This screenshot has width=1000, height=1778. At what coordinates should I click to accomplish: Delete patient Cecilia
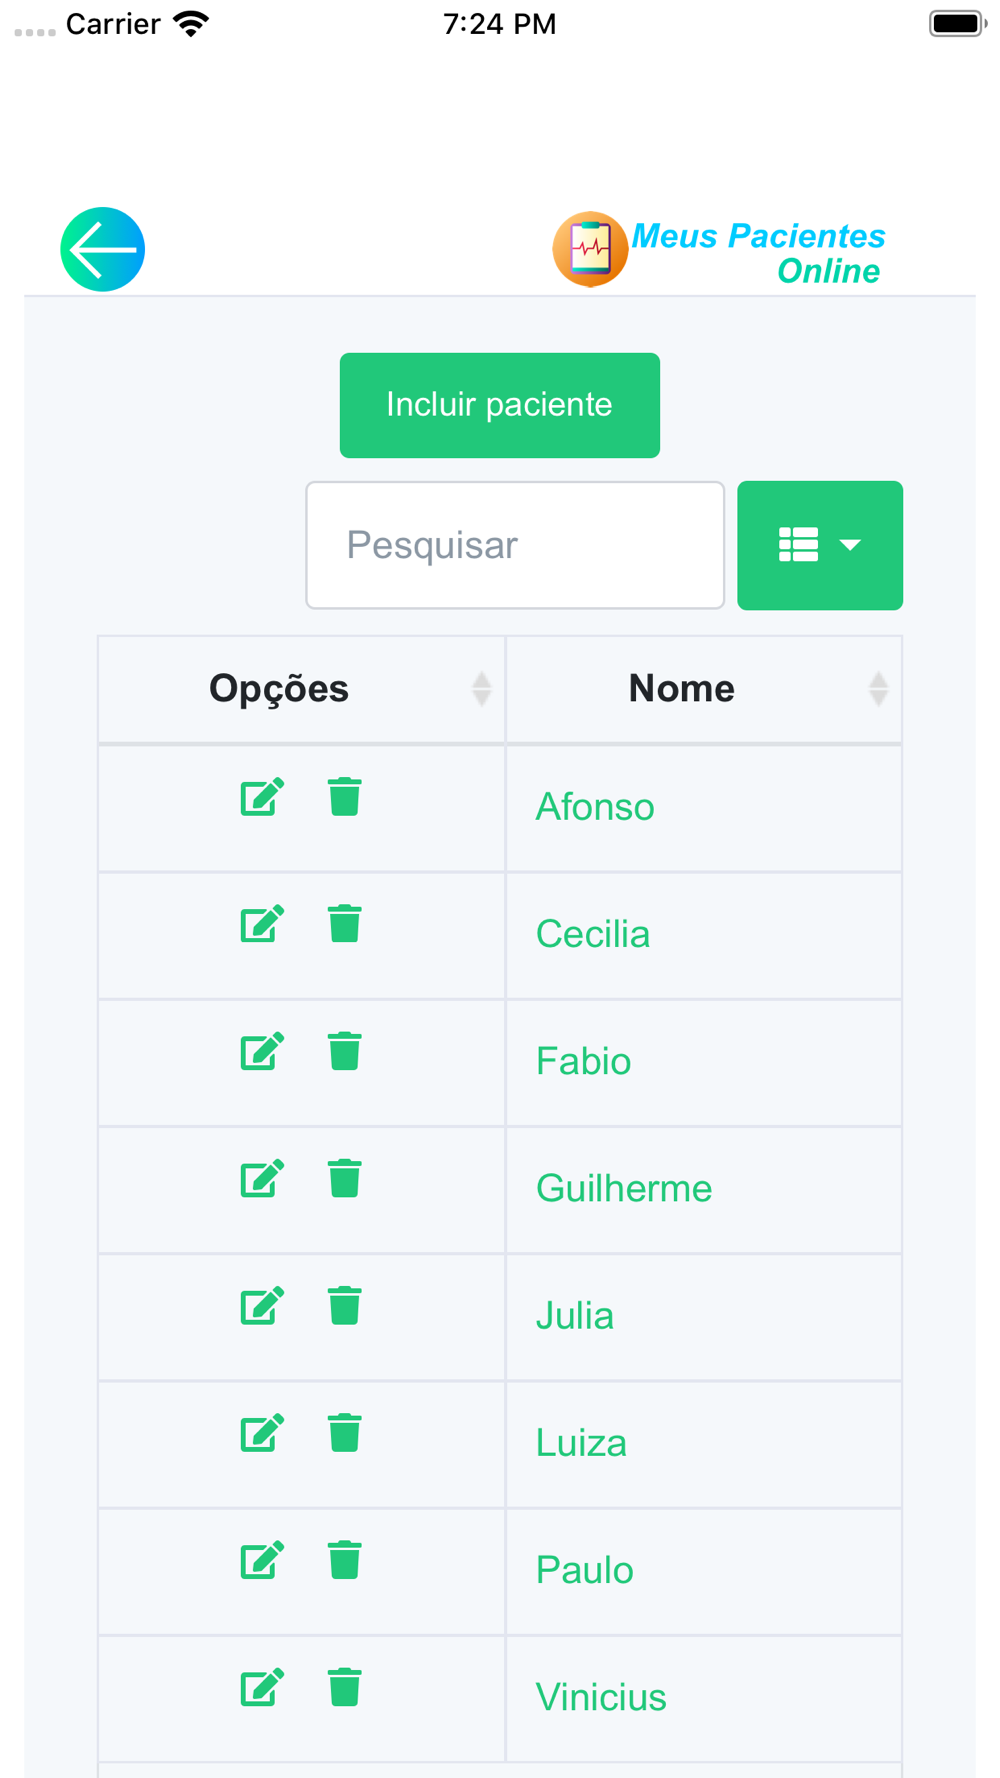coord(345,924)
